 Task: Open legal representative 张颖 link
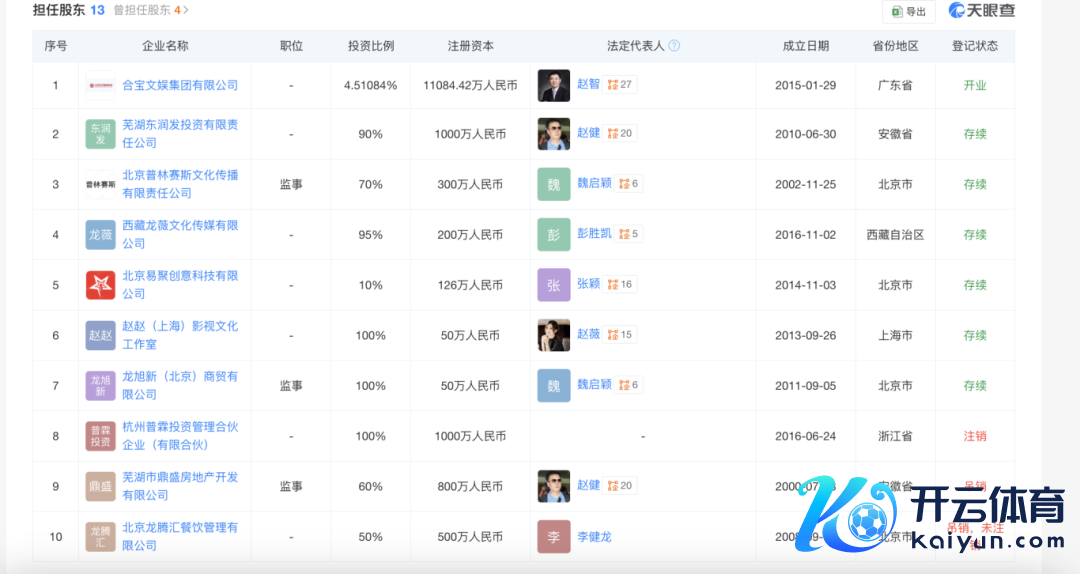pyautogui.click(x=588, y=284)
